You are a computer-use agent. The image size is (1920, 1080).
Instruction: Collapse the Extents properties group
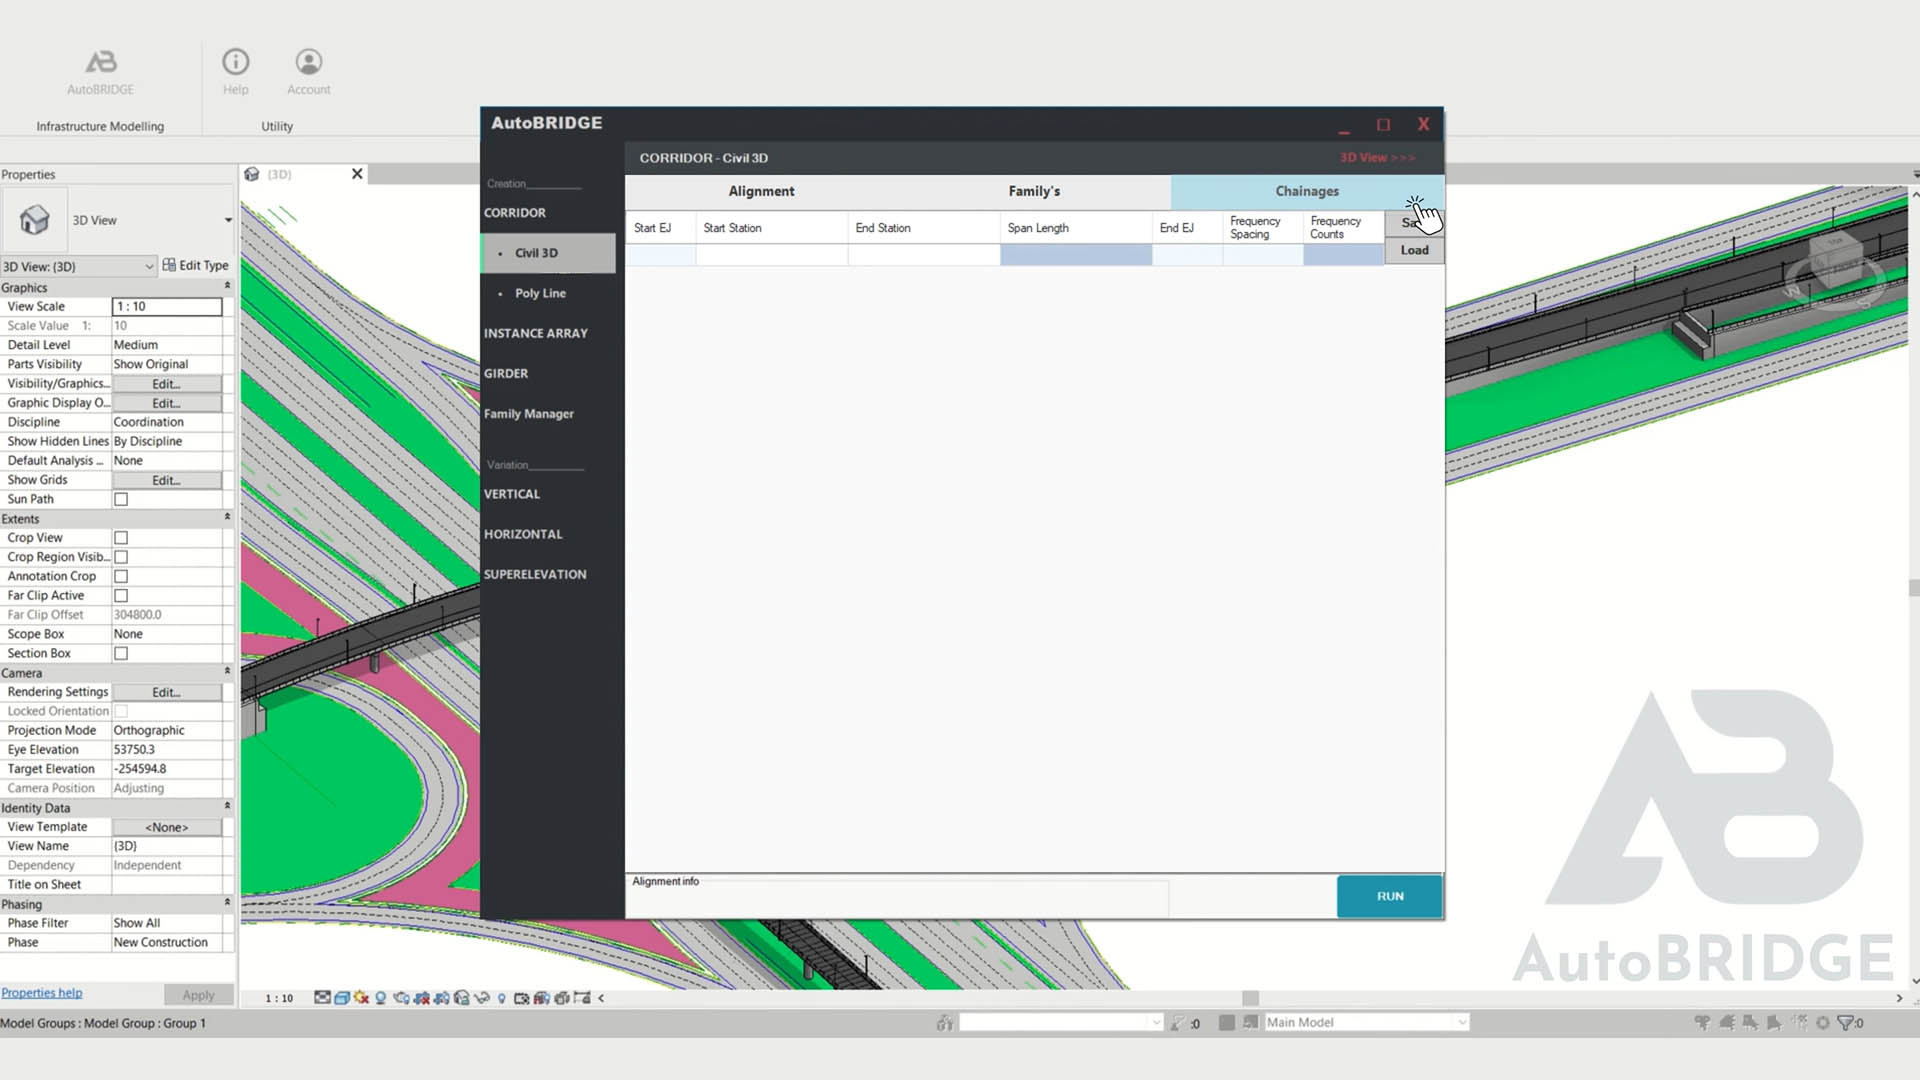point(227,518)
